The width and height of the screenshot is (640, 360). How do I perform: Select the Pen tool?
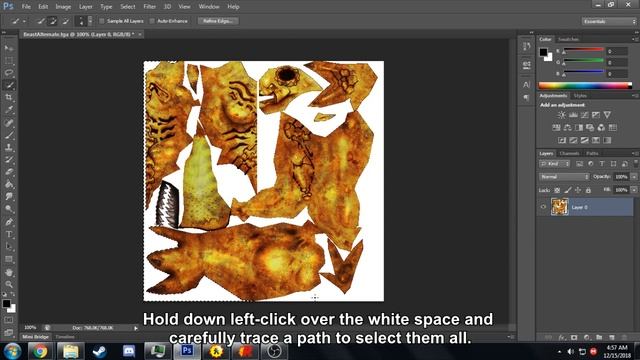click(x=9, y=222)
